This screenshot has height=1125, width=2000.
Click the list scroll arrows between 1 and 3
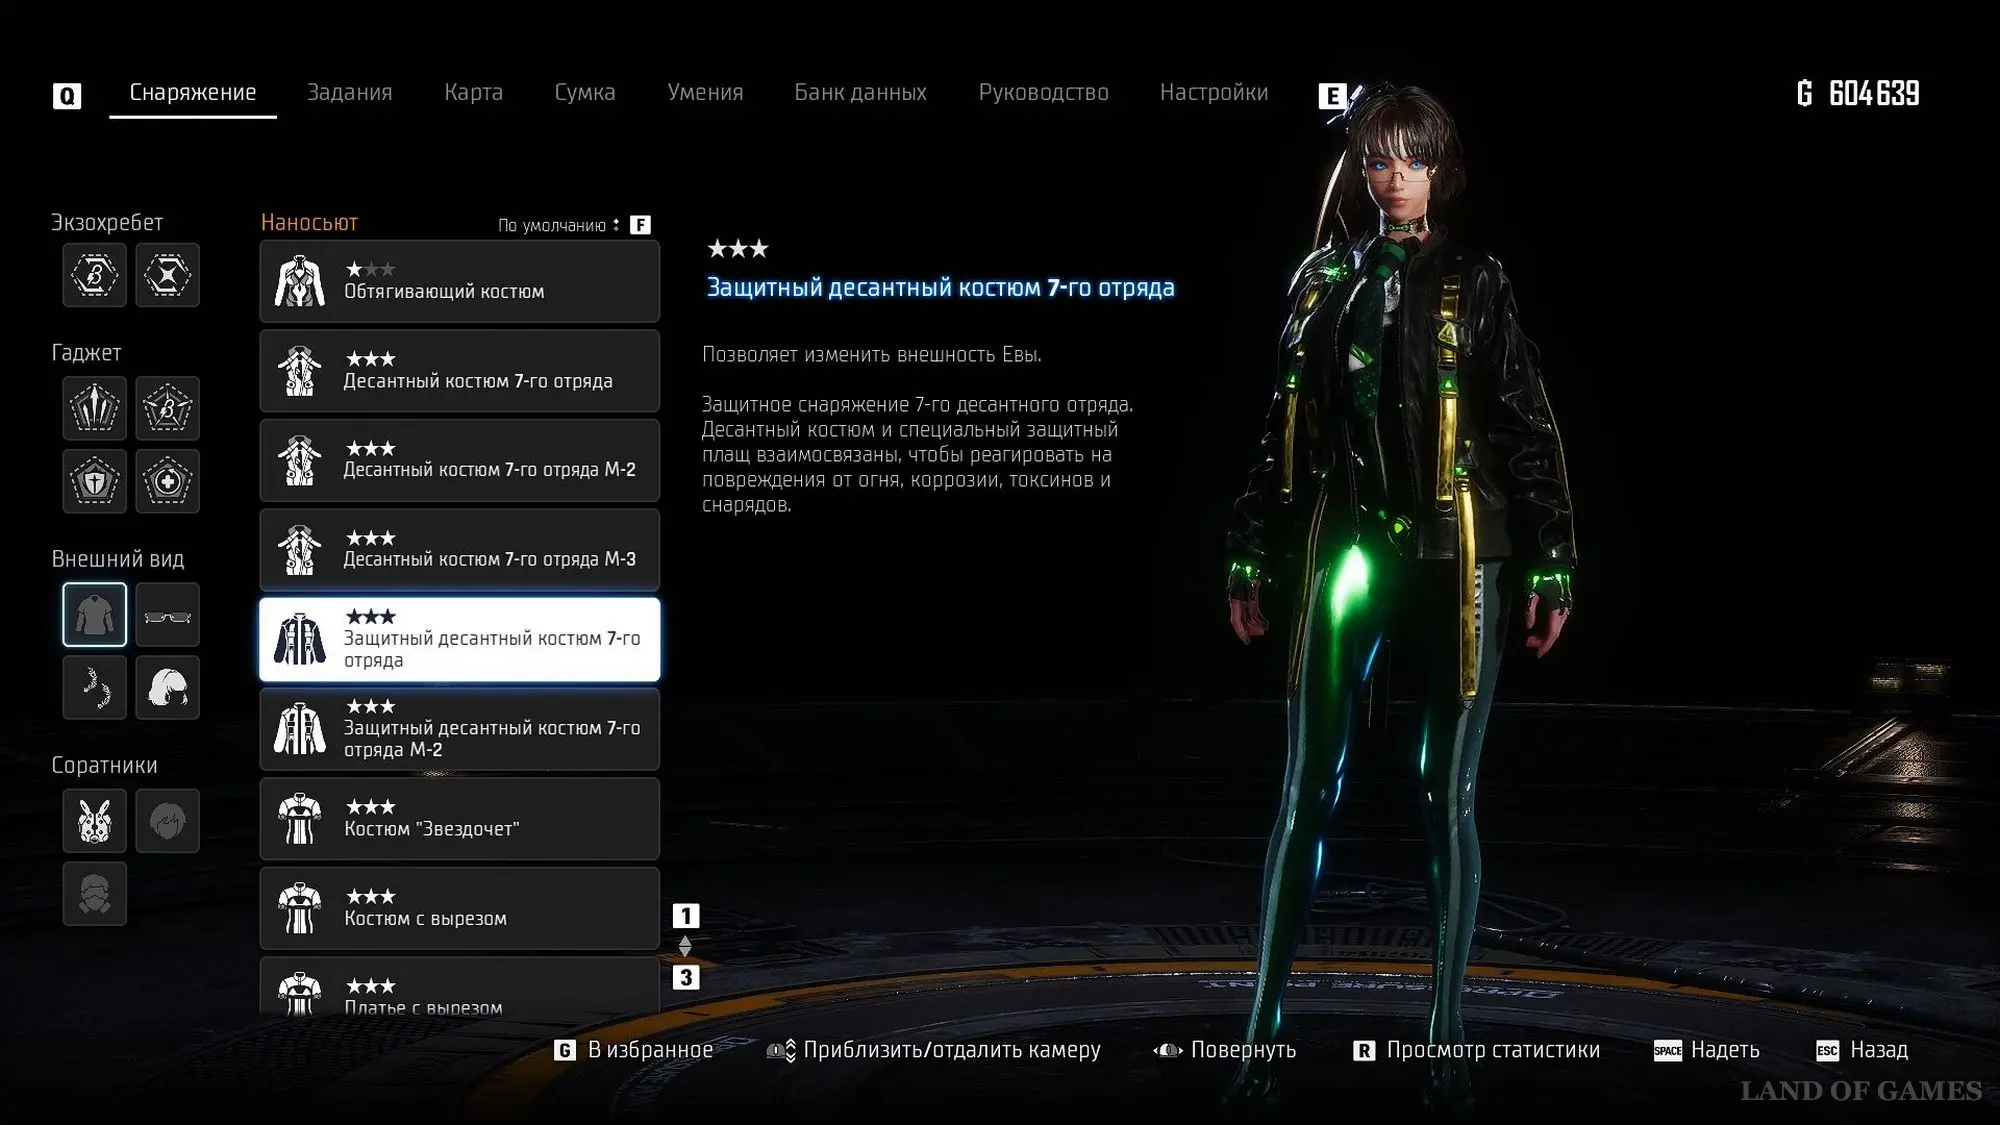(x=685, y=946)
